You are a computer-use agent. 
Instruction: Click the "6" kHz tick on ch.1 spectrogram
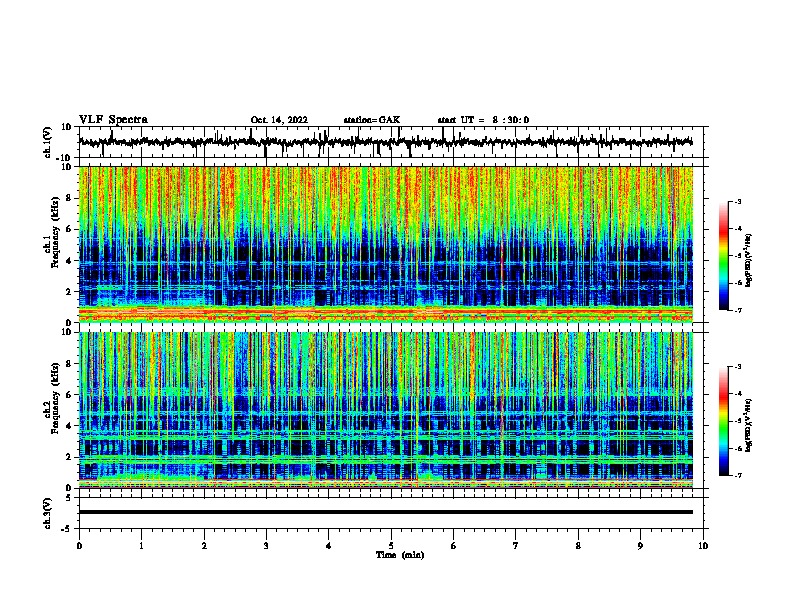(70, 230)
